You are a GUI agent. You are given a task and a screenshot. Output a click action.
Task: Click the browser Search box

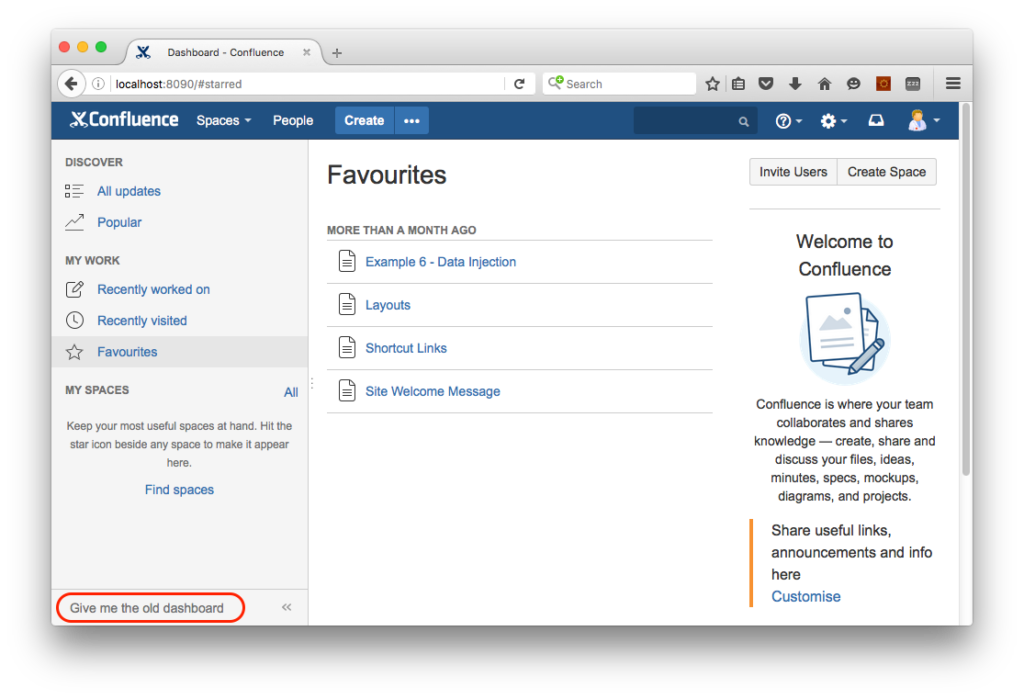click(x=619, y=84)
